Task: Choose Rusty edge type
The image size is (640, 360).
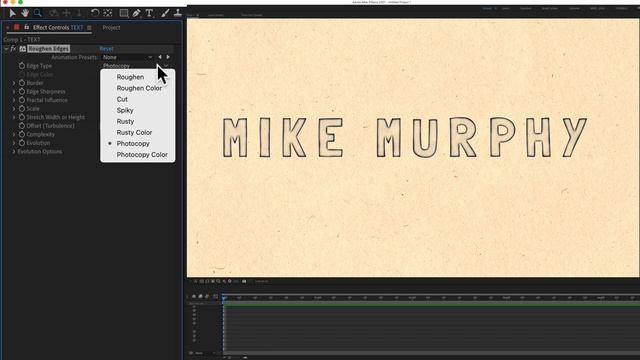Action: click(x=138, y=121)
